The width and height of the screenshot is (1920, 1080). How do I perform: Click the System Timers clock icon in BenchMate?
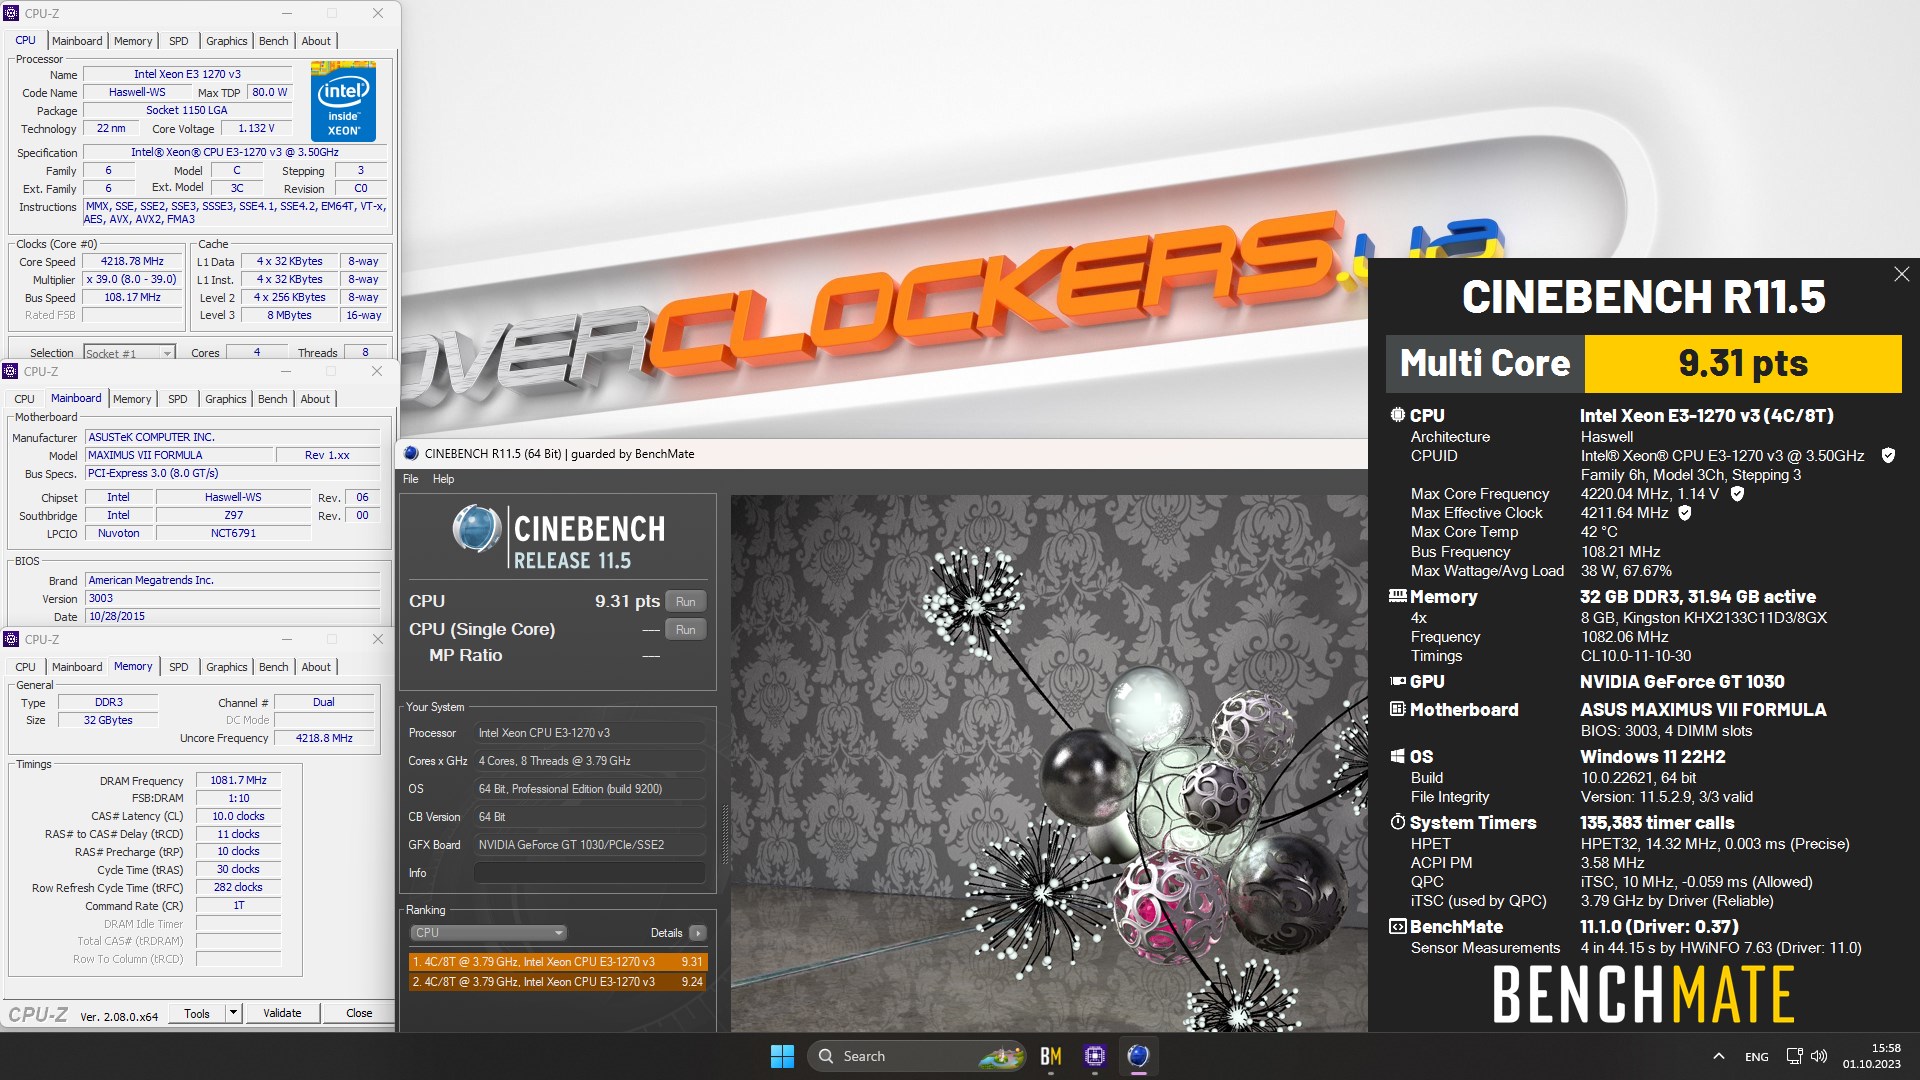pos(1397,822)
